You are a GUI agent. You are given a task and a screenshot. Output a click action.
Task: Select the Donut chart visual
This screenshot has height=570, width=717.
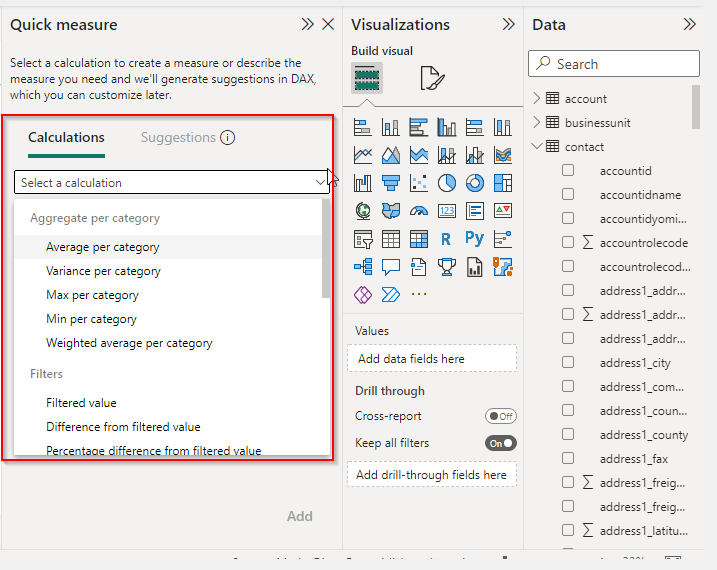pyautogui.click(x=475, y=183)
